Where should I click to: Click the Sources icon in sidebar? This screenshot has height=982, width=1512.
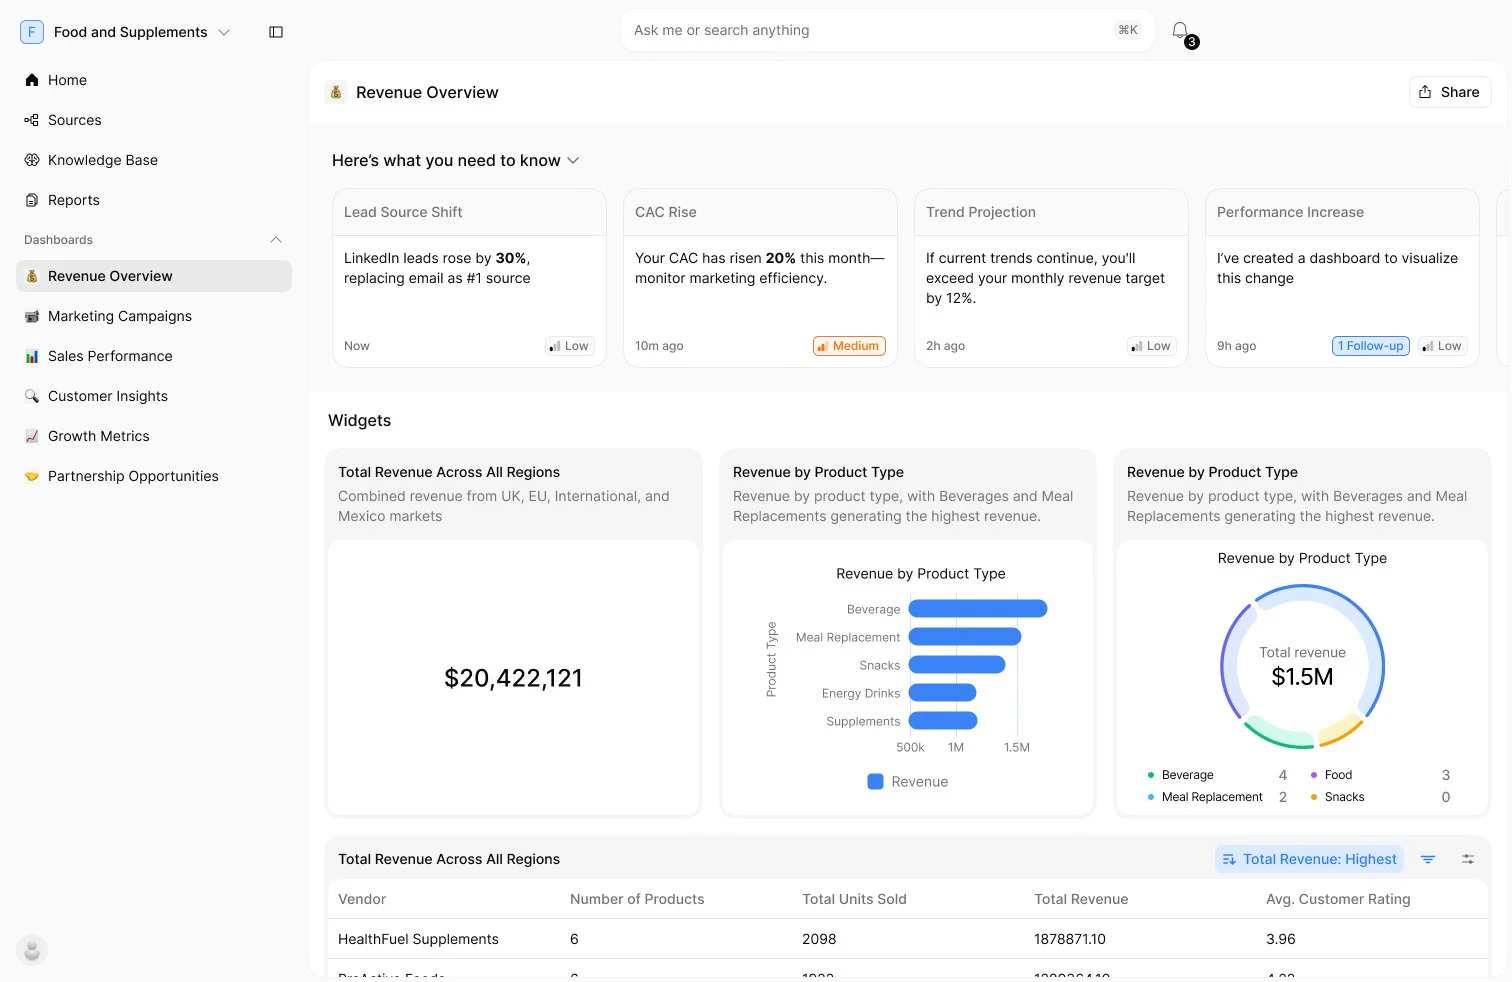[x=32, y=120]
